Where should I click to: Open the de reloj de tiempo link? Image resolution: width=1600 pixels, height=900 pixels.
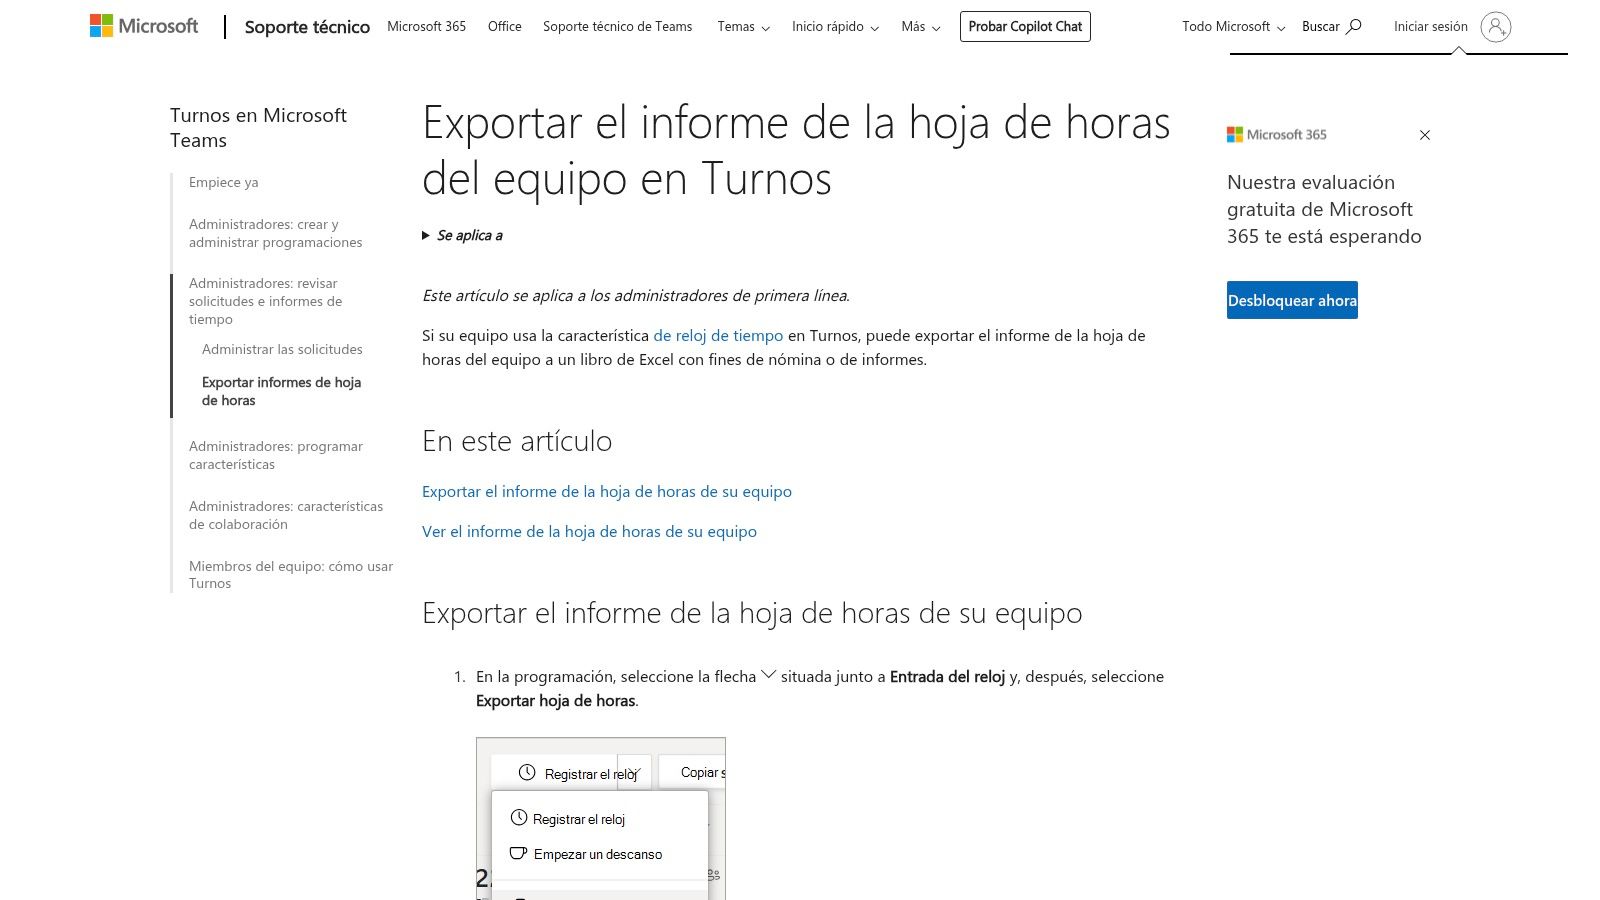coord(718,336)
